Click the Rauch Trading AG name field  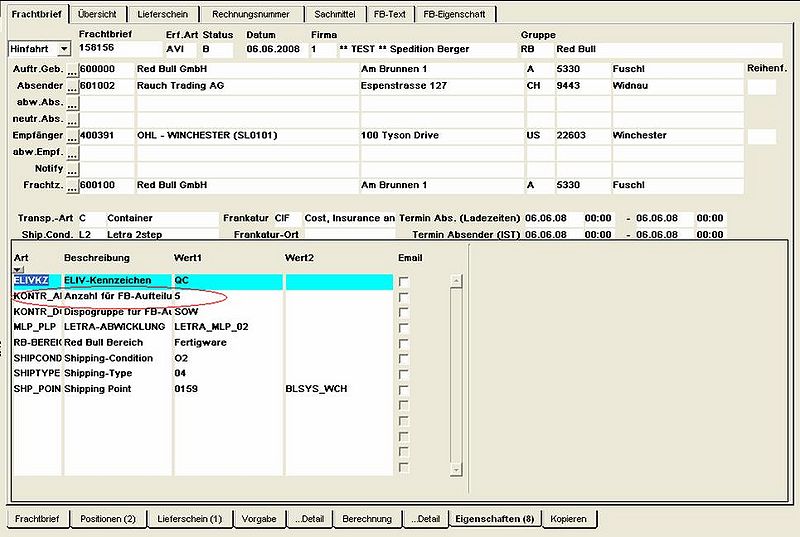point(247,86)
